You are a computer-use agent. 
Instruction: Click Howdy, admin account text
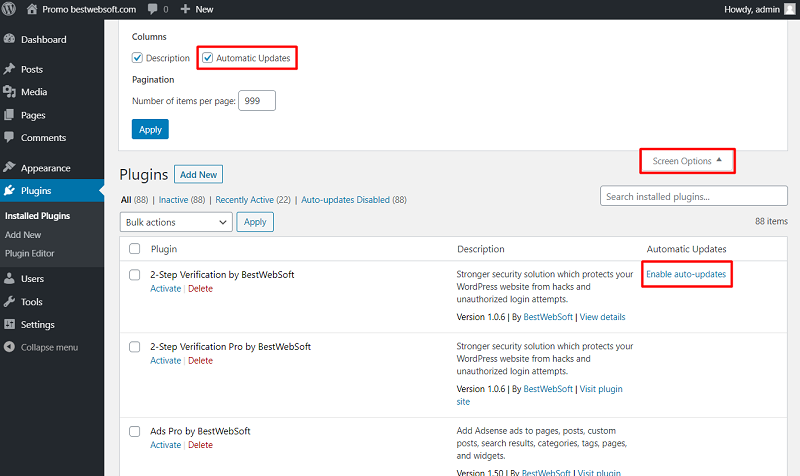tap(752, 9)
